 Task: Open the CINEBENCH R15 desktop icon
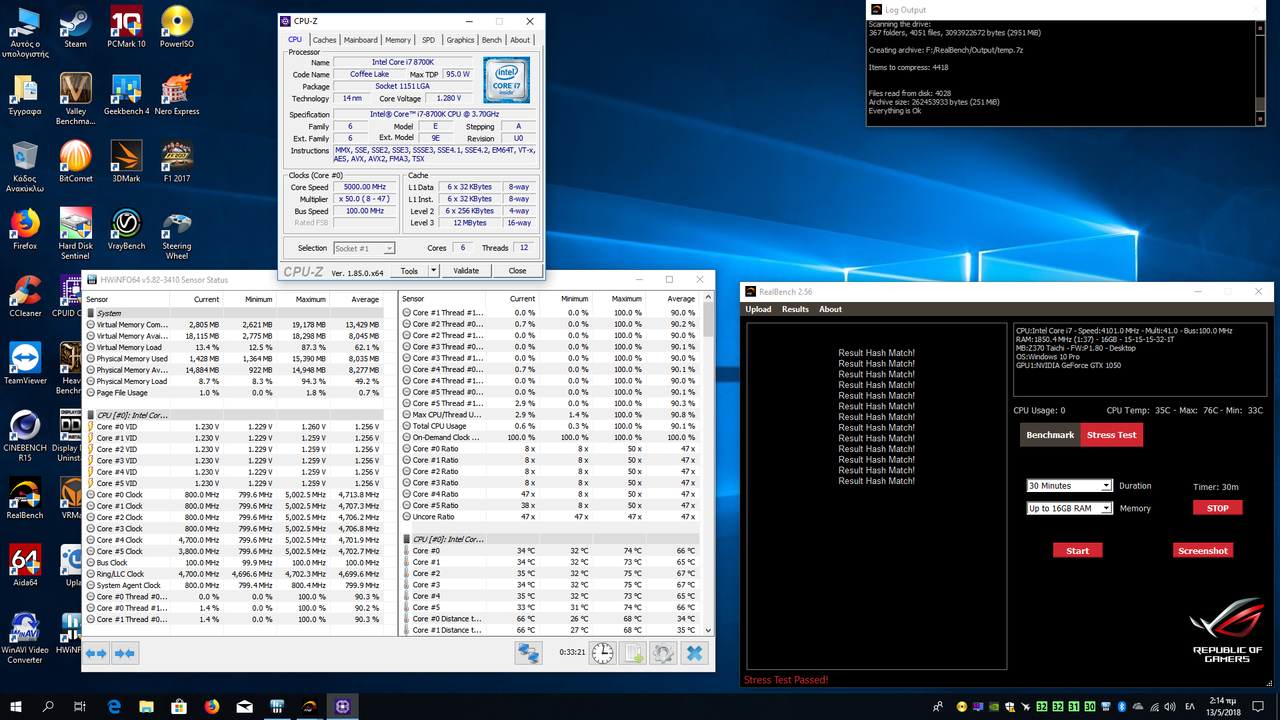(x=25, y=435)
